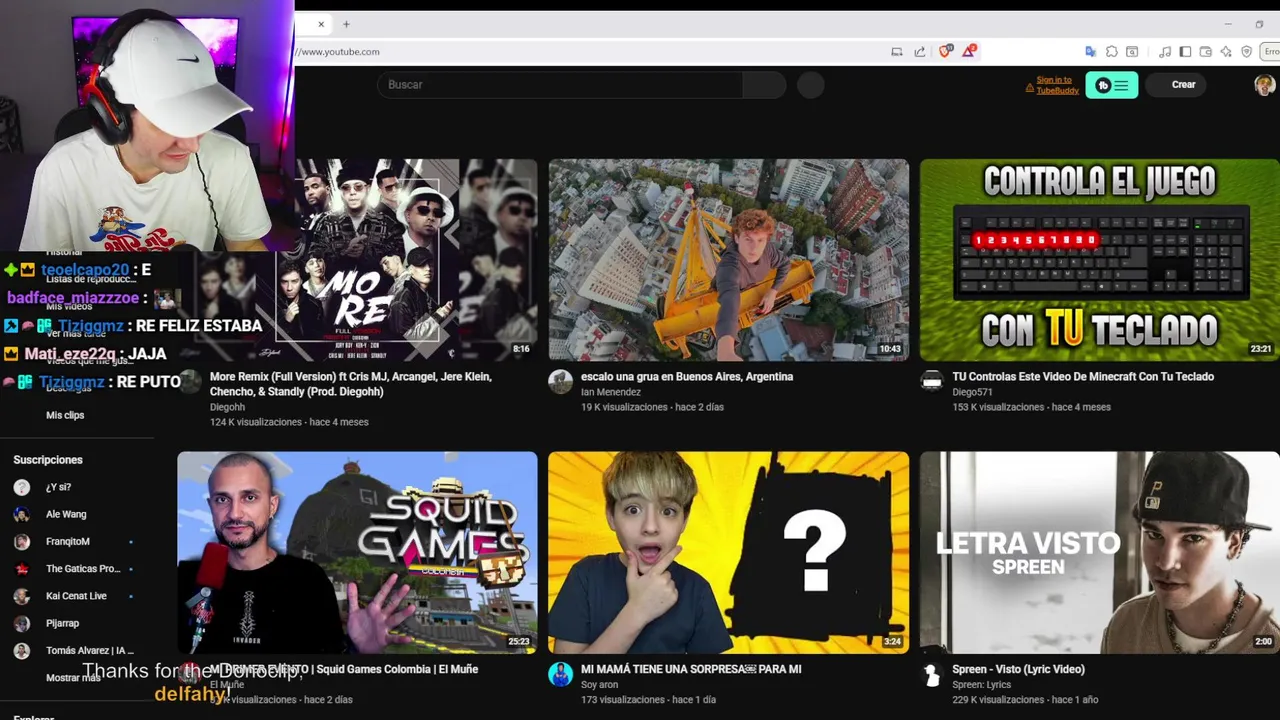This screenshot has width=1280, height=720.
Task: Click chat username Mati_eze22q
Action: point(70,354)
